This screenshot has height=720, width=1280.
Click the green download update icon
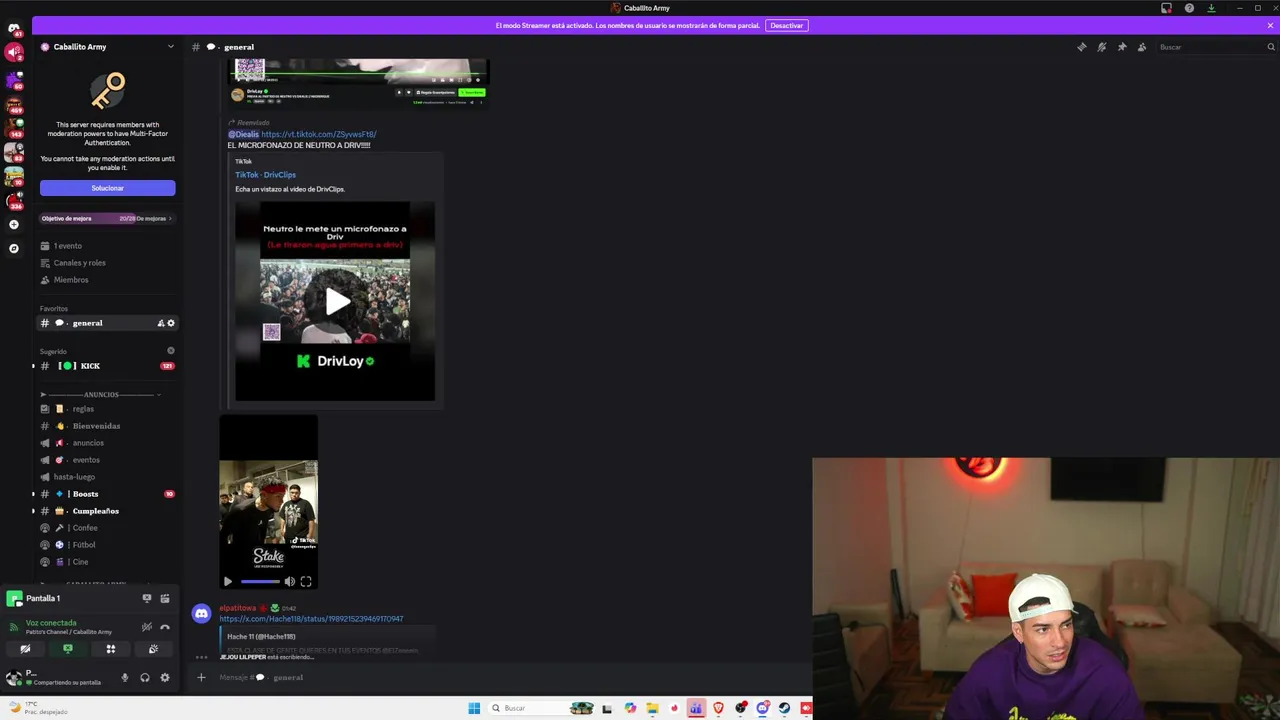pos(1211,8)
